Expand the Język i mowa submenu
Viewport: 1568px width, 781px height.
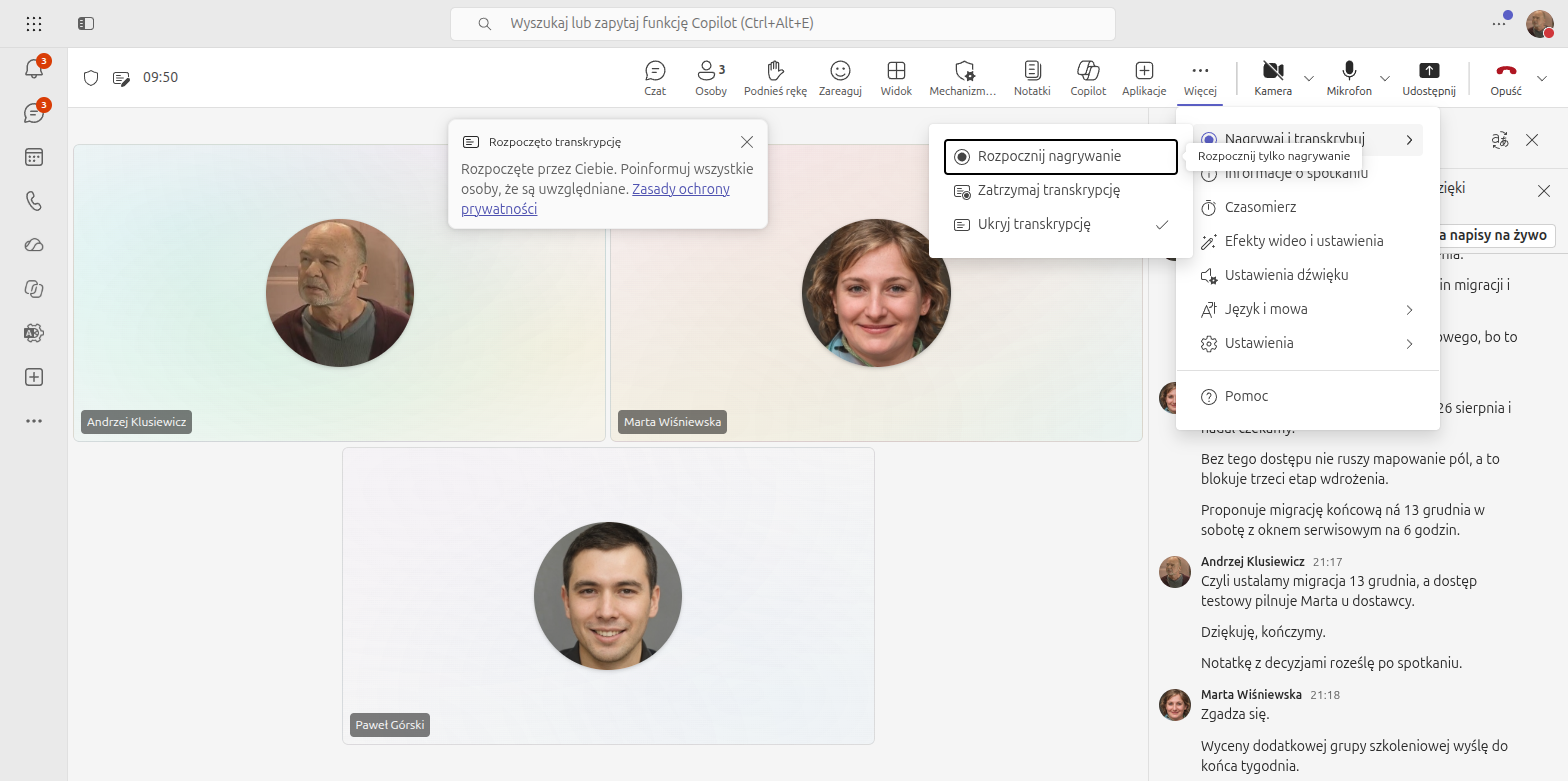click(1308, 309)
